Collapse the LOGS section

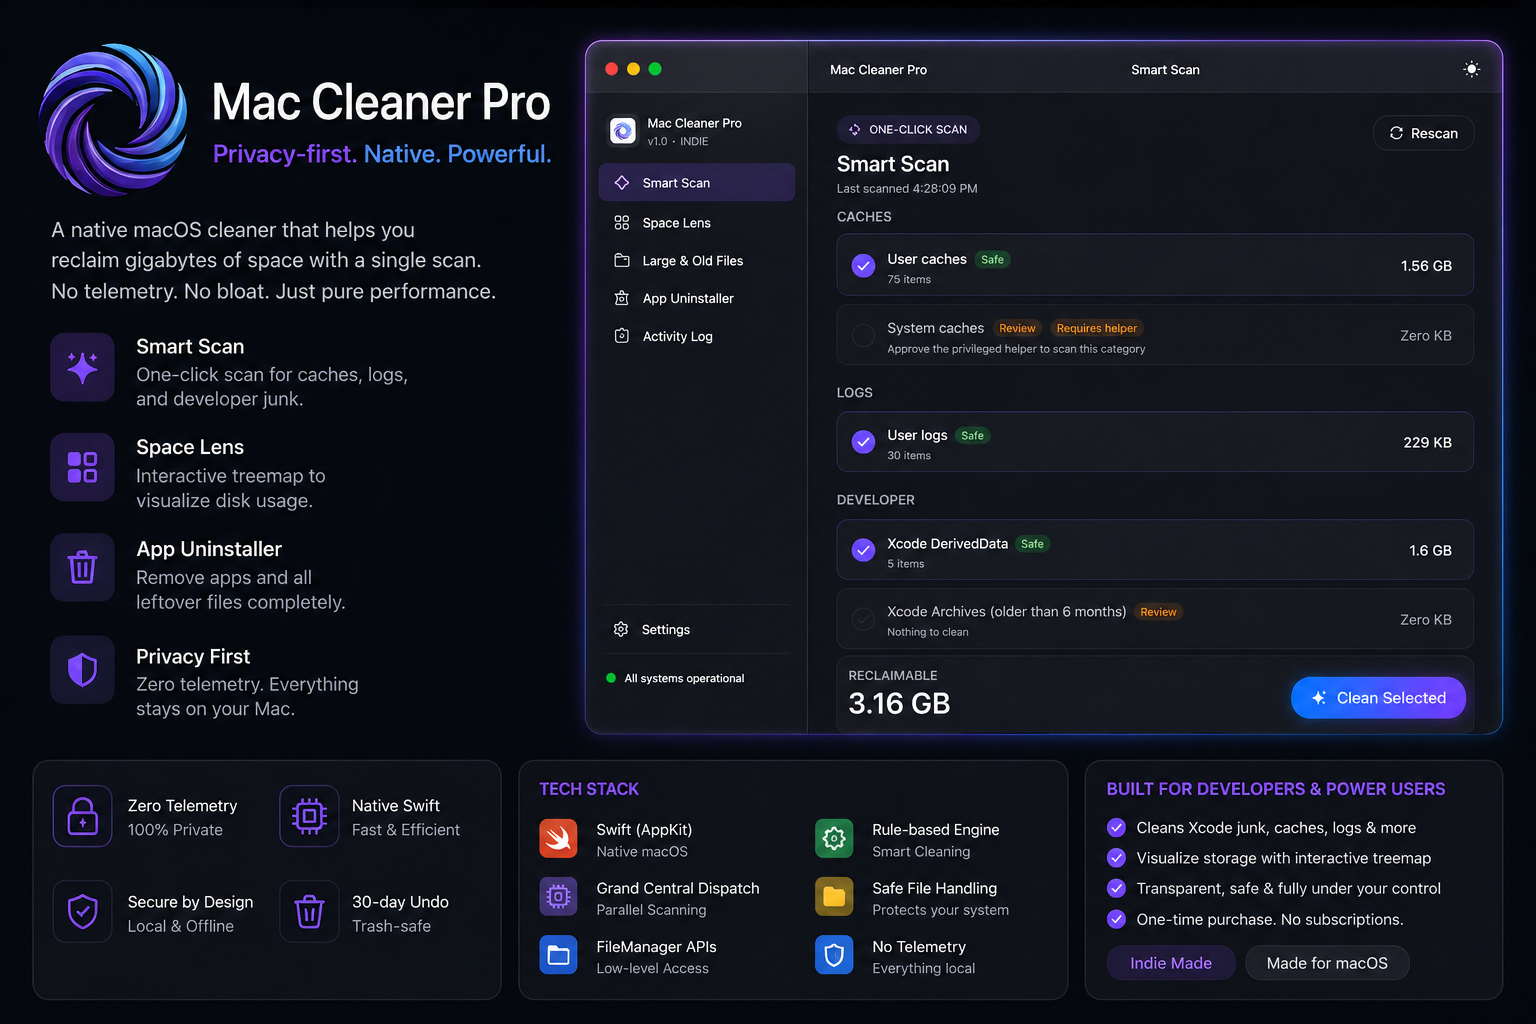point(854,392)
